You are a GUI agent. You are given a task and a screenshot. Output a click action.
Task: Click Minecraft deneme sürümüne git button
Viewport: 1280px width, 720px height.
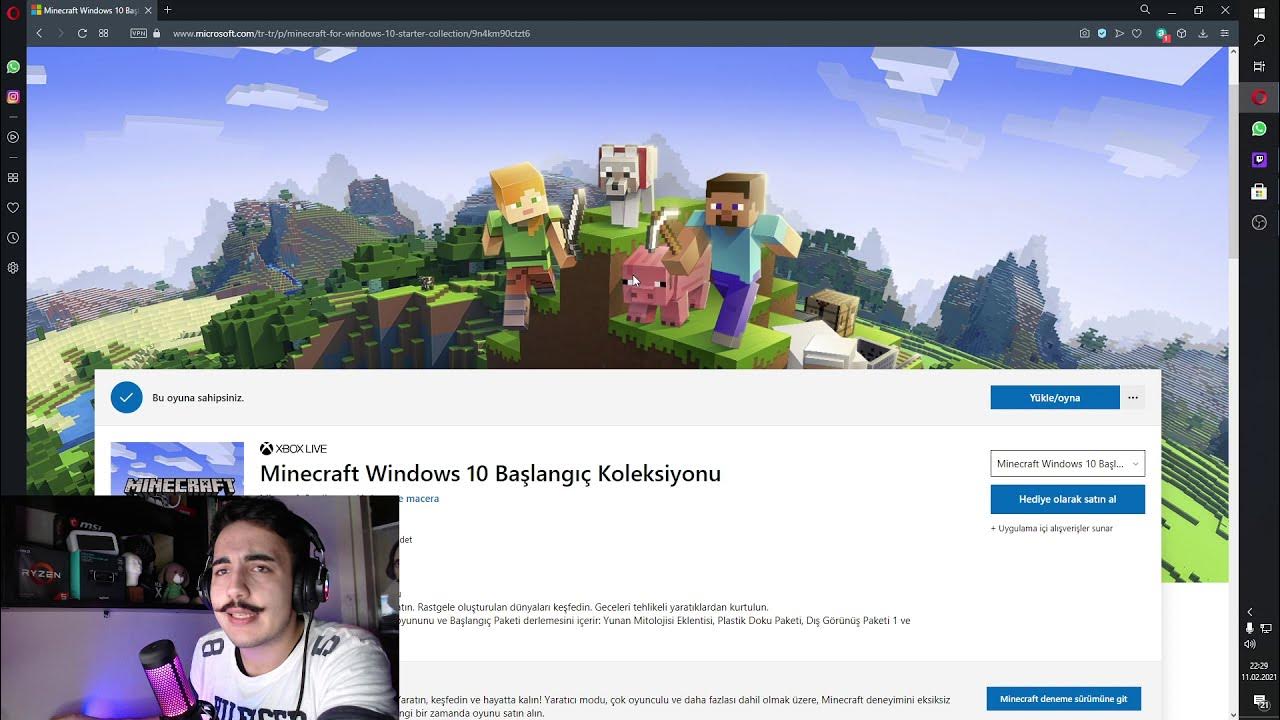click(x=1063, y=699)
